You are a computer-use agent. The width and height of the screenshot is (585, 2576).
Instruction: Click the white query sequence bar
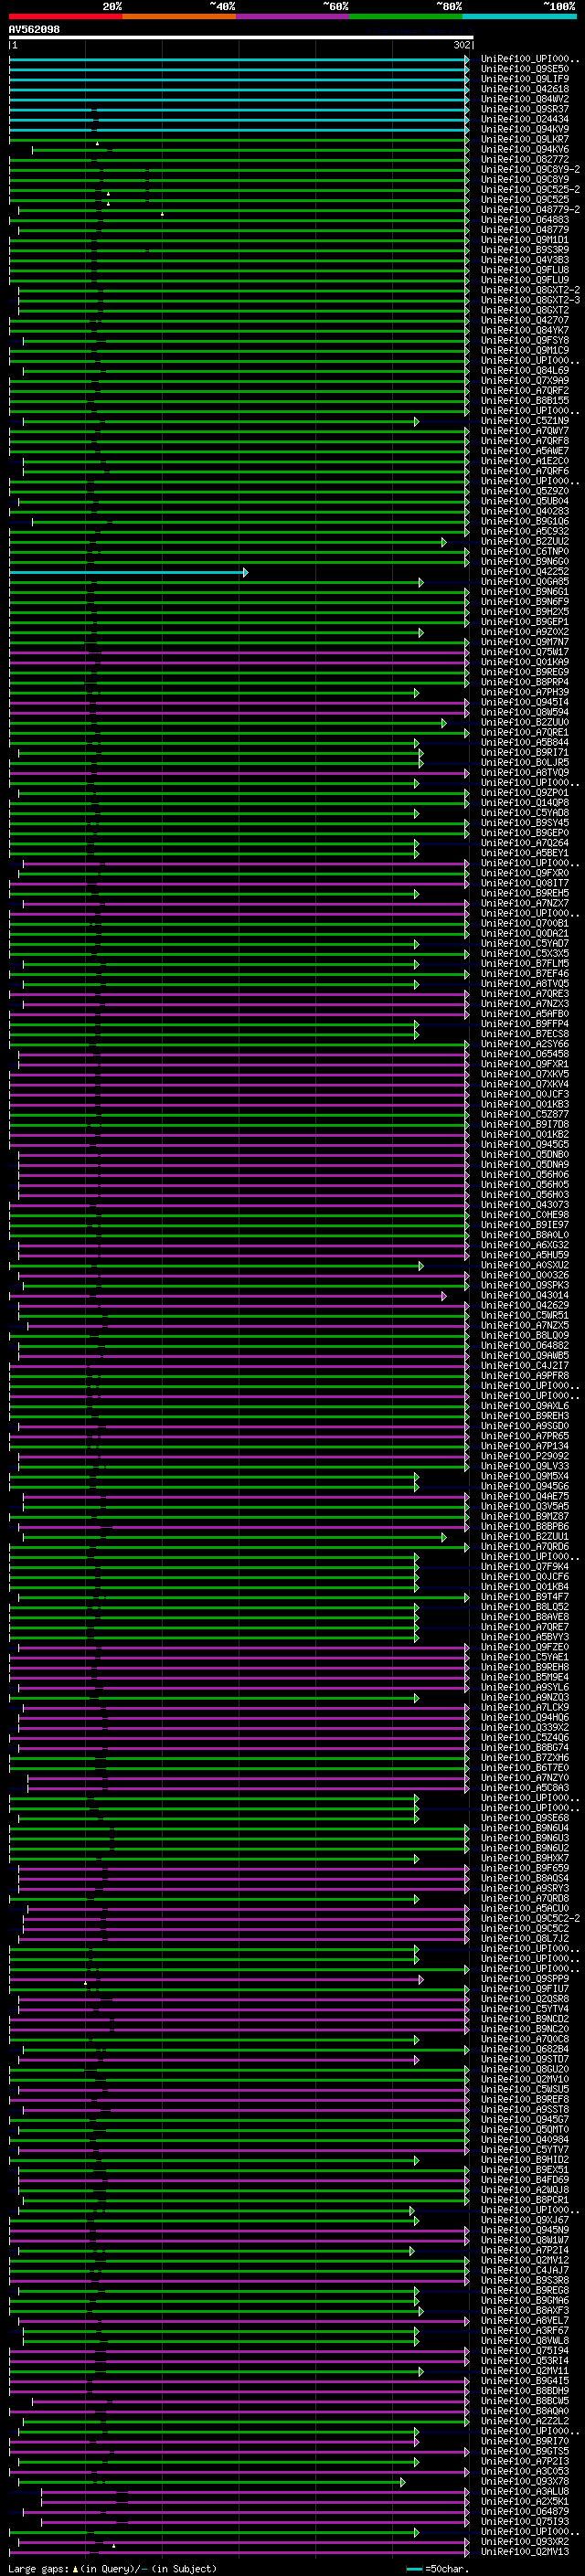pos(241,38)
